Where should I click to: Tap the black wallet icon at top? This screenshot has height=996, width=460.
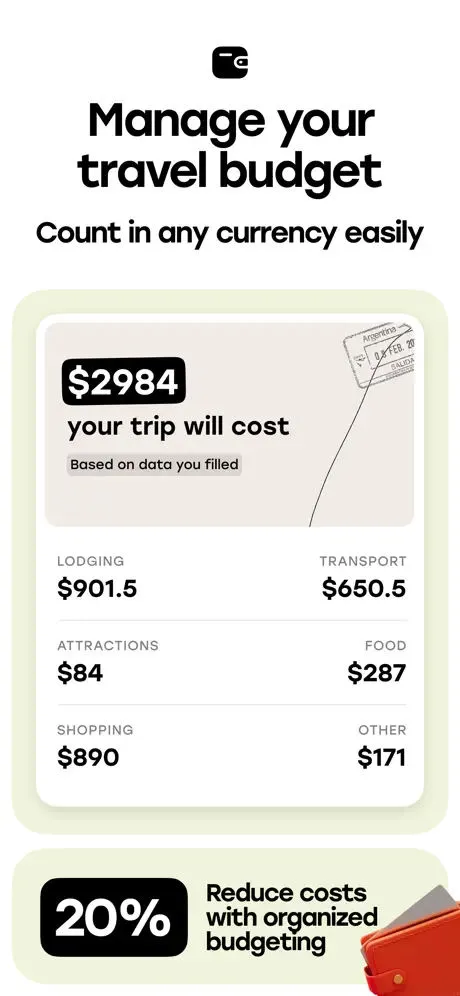(230, 63)
